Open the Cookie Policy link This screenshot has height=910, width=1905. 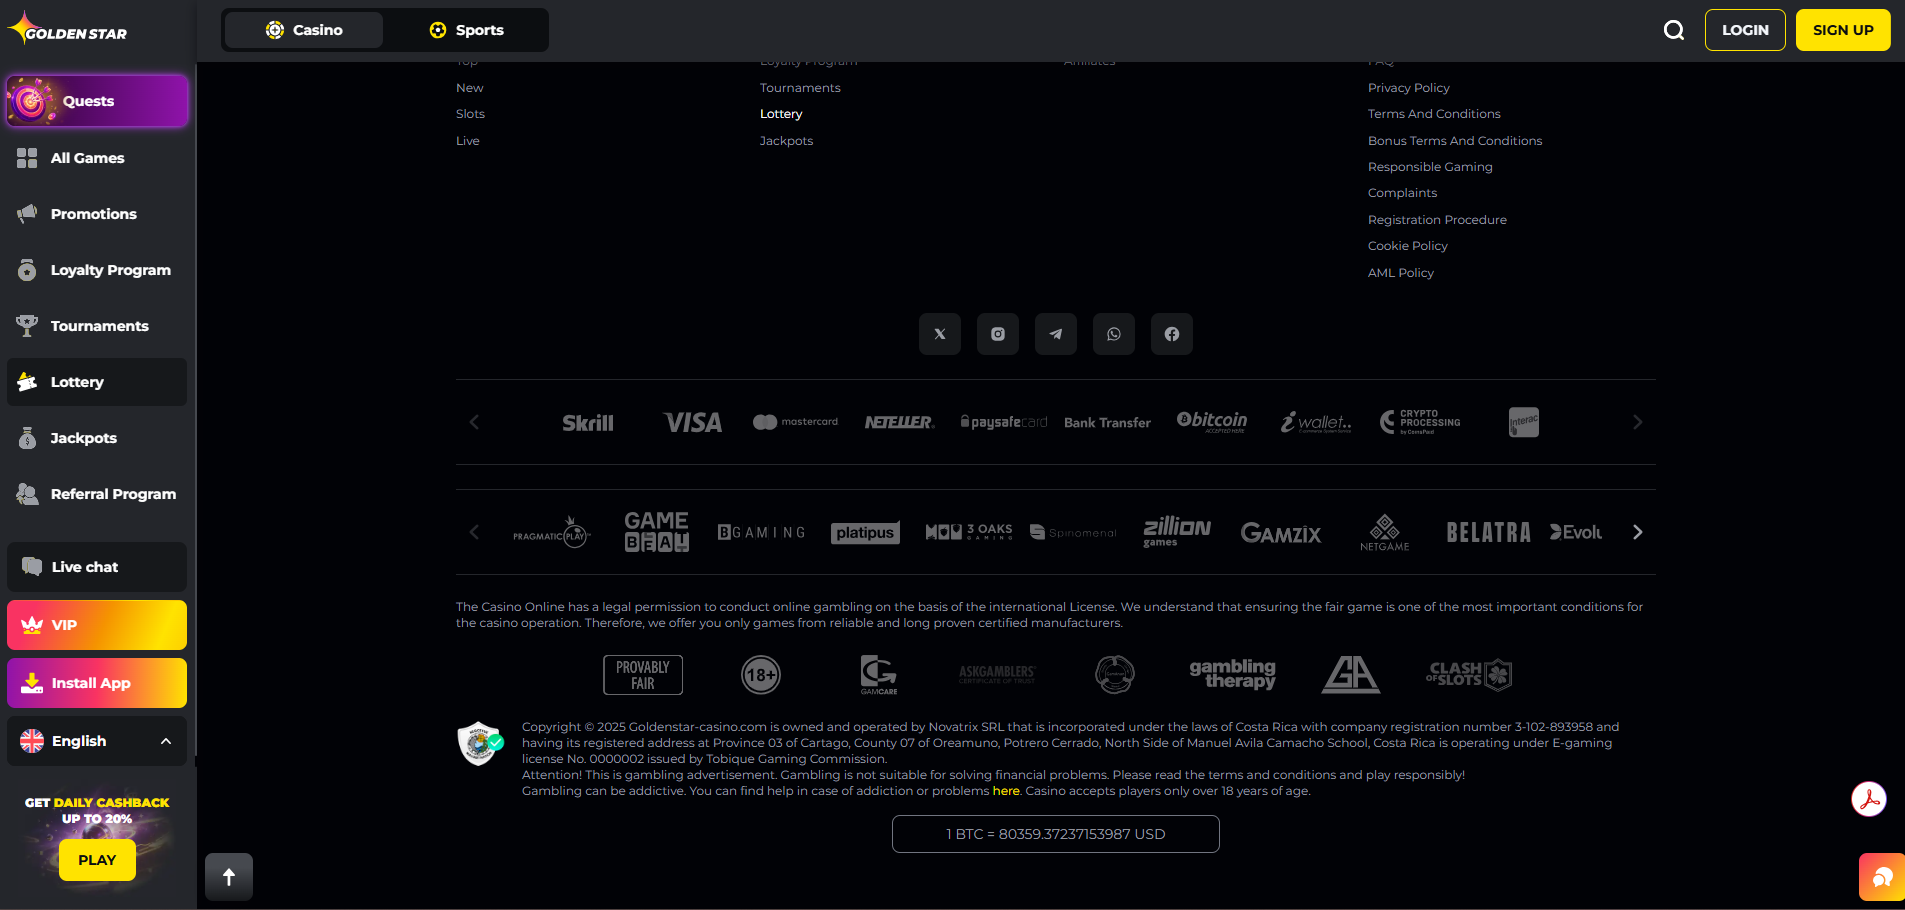coord(1407,246)
